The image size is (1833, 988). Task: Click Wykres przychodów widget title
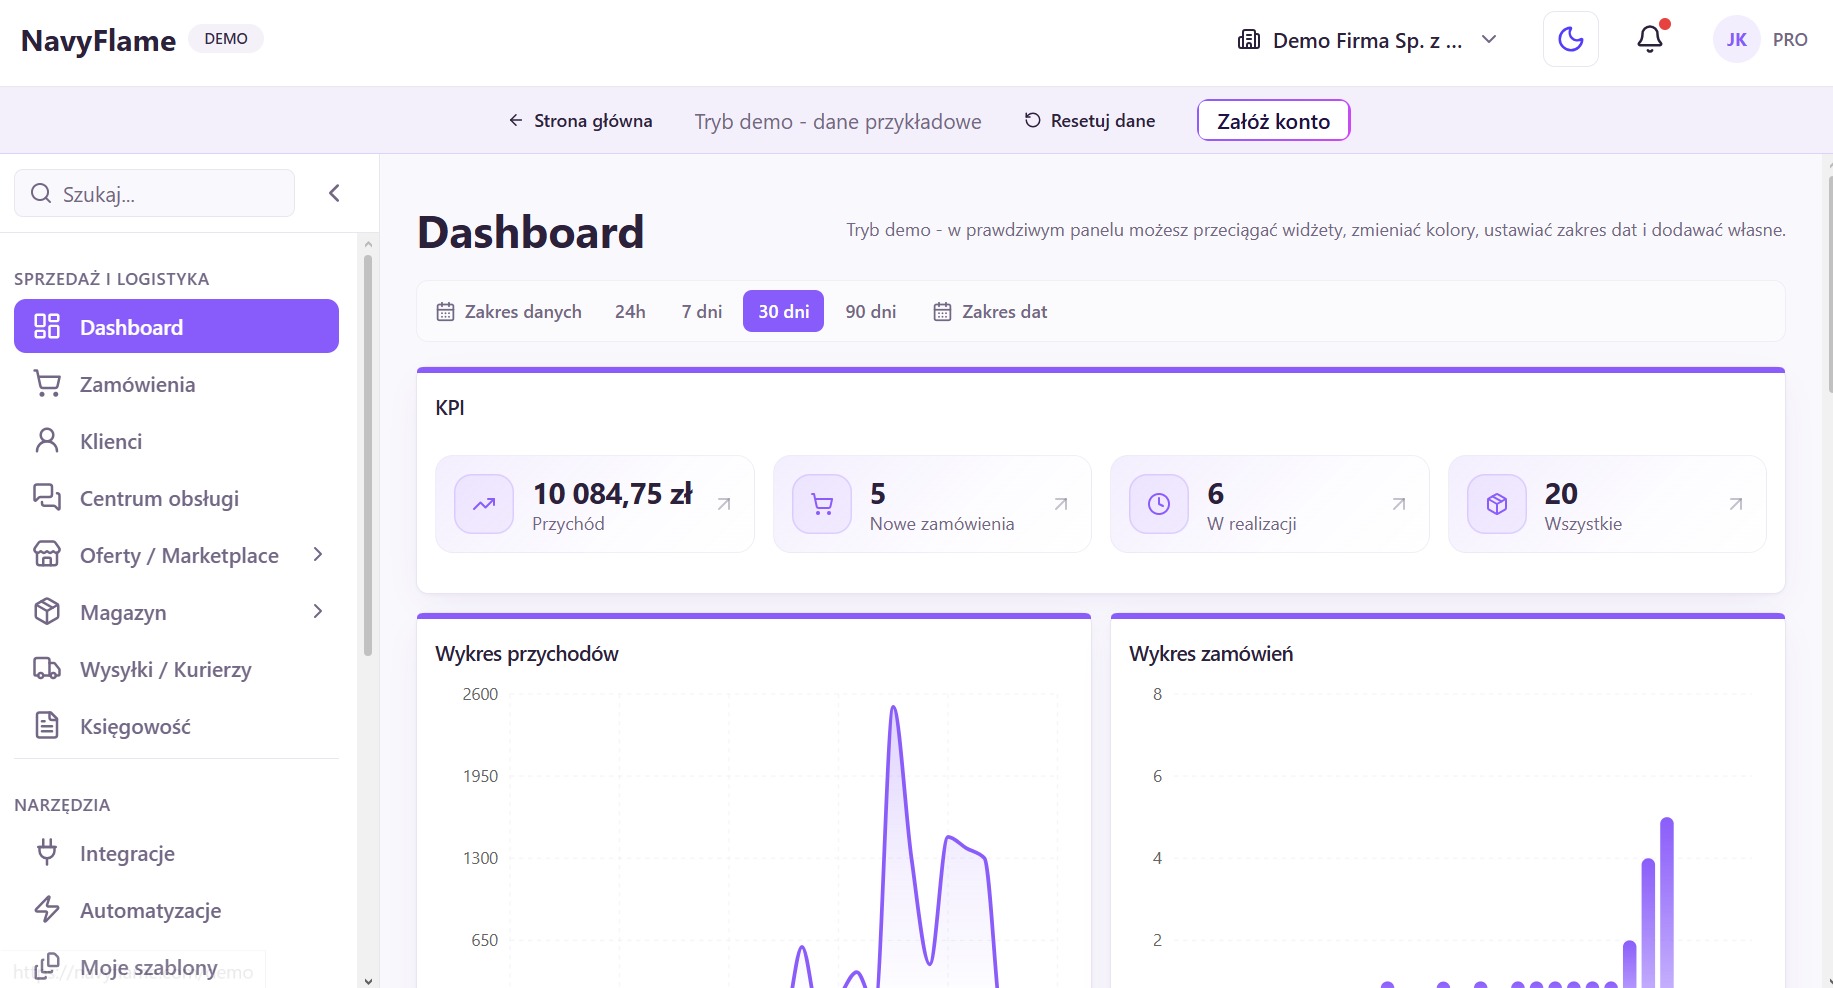527,653
